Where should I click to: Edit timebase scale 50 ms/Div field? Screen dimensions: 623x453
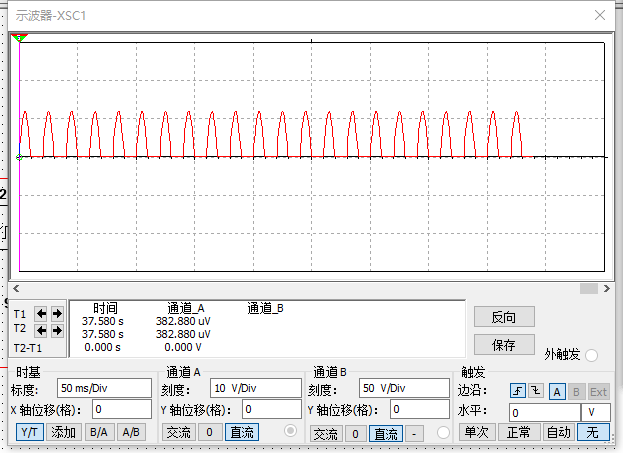(104, 388)
